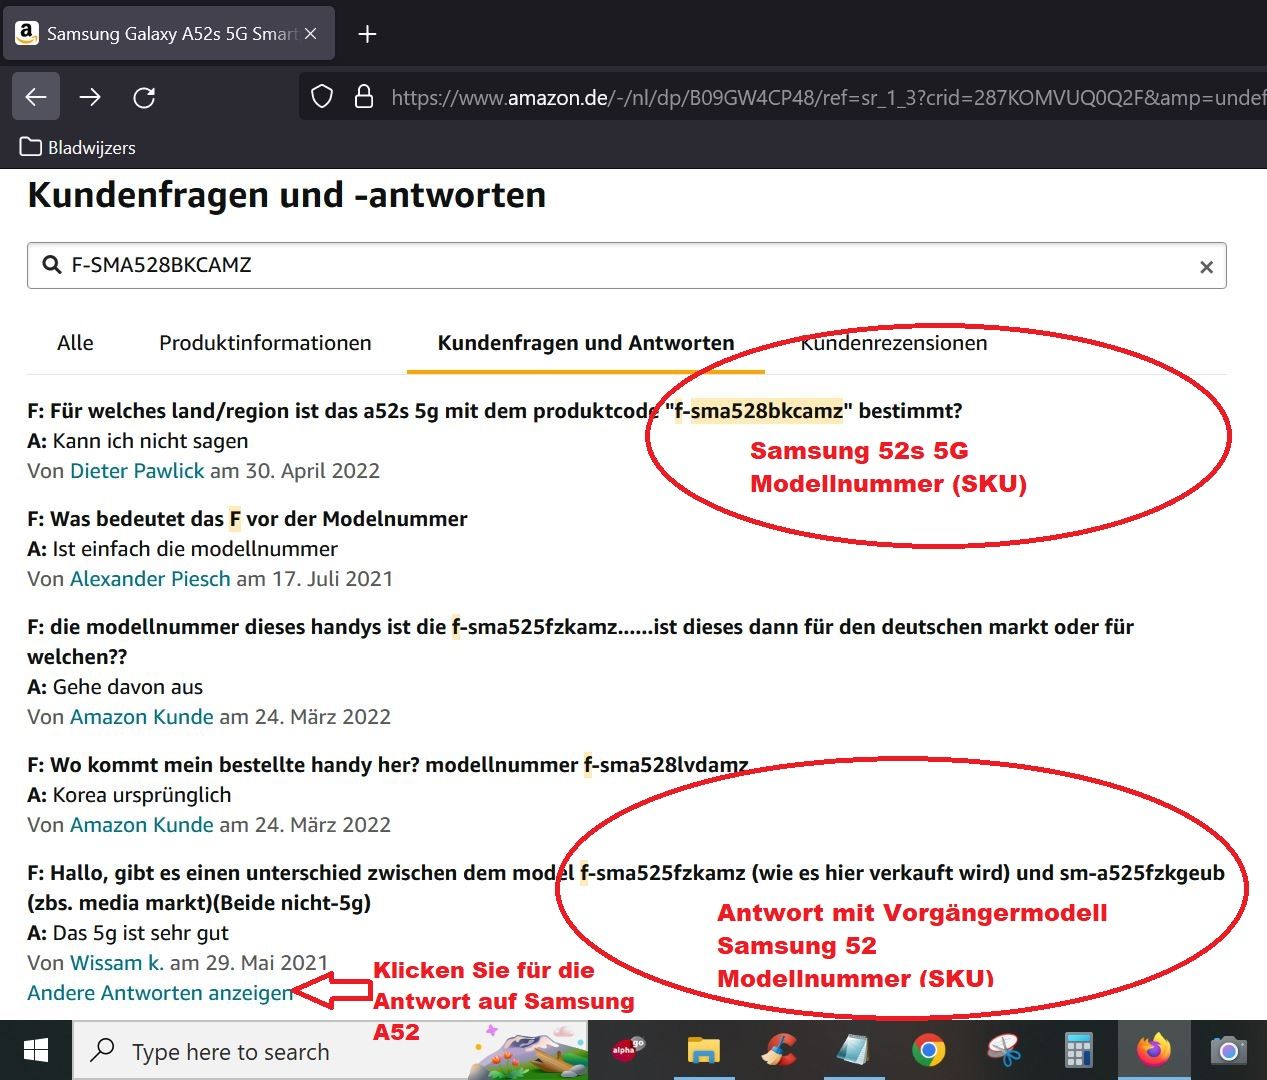This screenshot has width=1267, height=1080.
Task: Open File Explorer from the taskbar
Action: pos(704,1051)
